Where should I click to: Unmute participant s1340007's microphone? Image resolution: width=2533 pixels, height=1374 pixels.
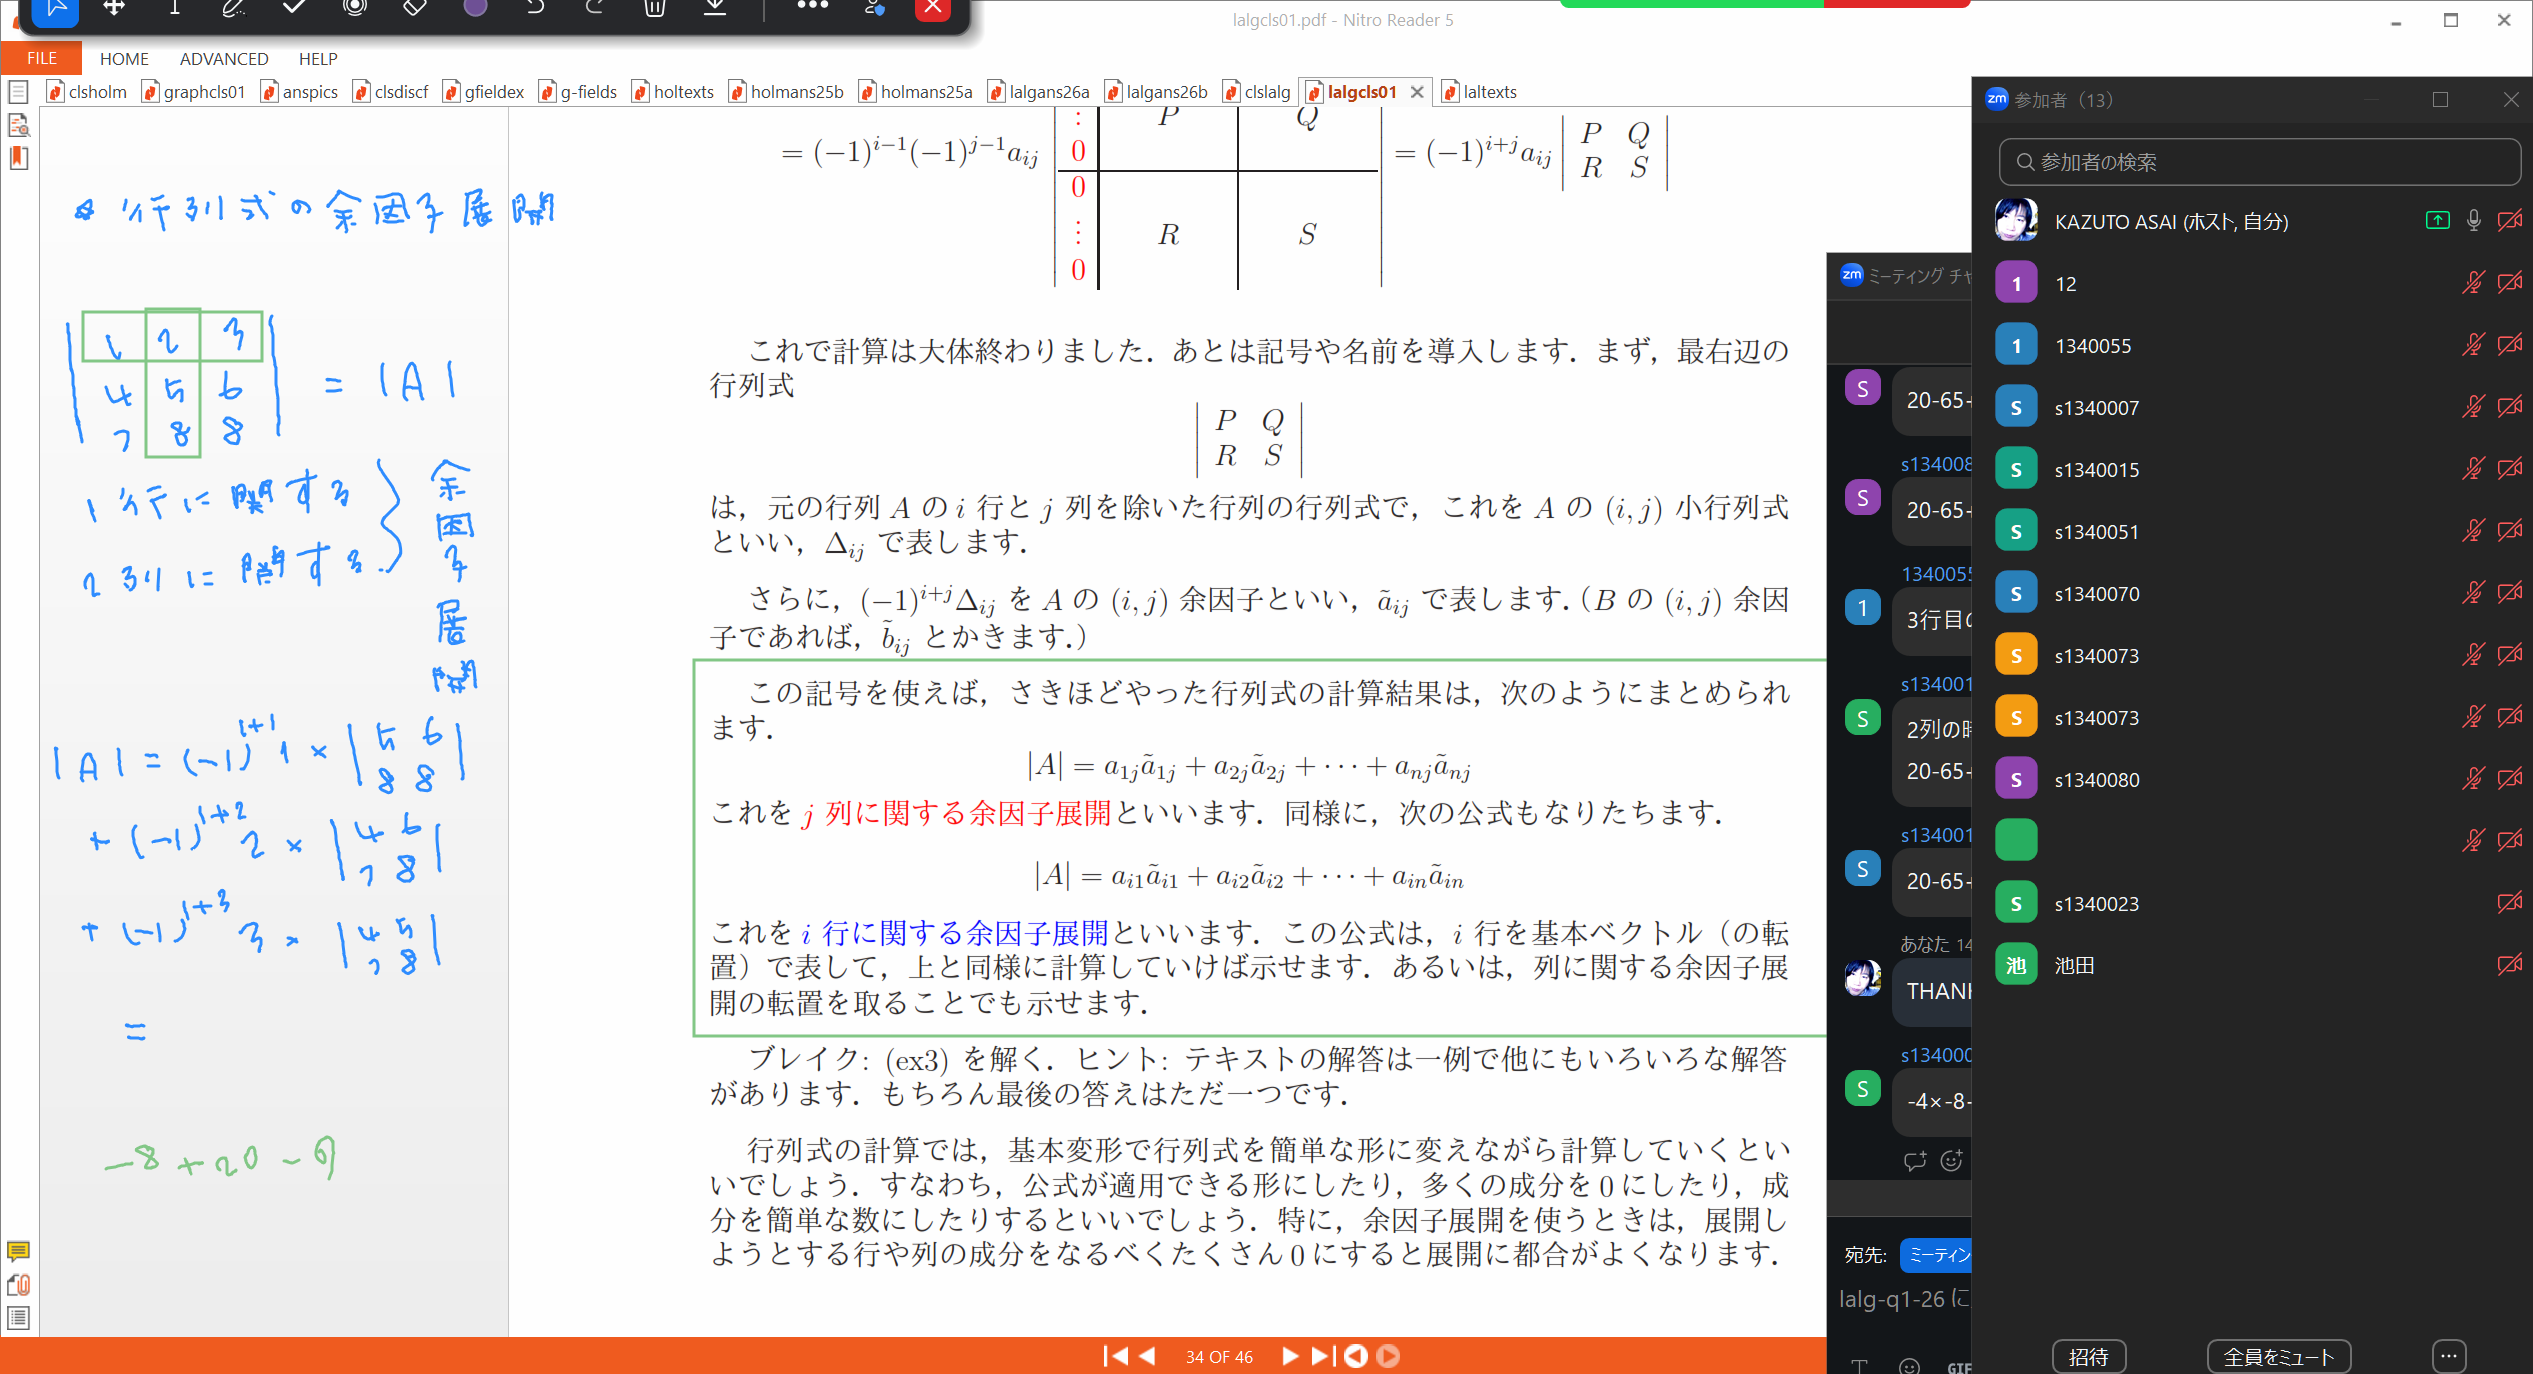pyautogui.click(x=2473, y=407)
